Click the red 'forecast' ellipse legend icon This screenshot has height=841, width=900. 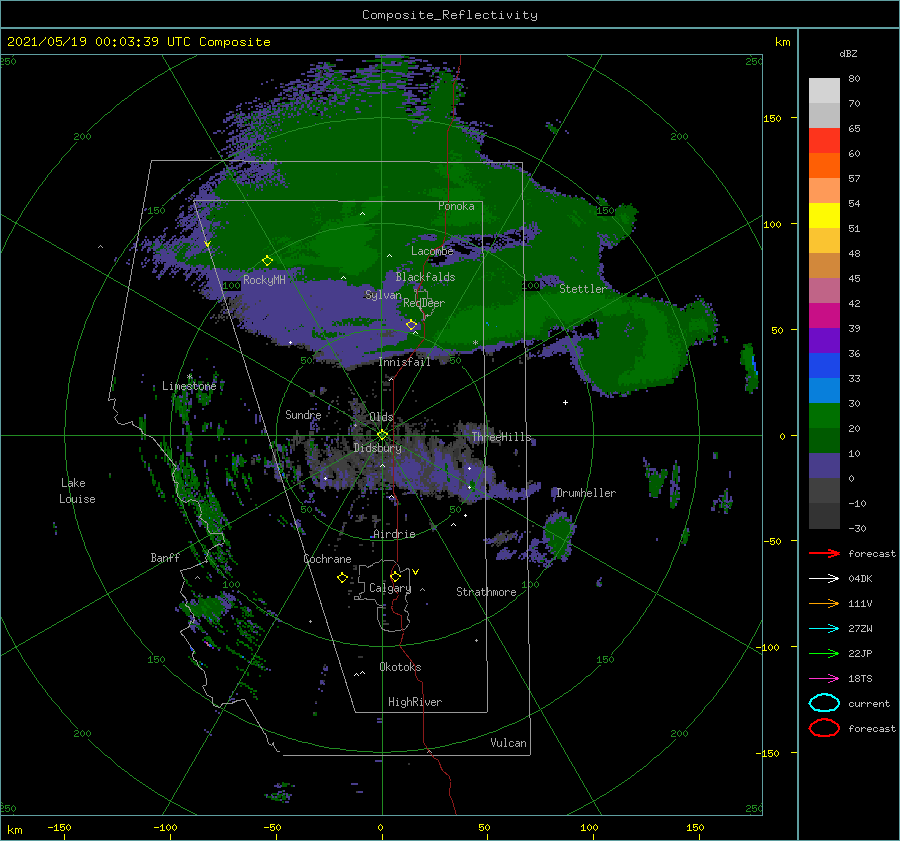[x=824, y=728]
